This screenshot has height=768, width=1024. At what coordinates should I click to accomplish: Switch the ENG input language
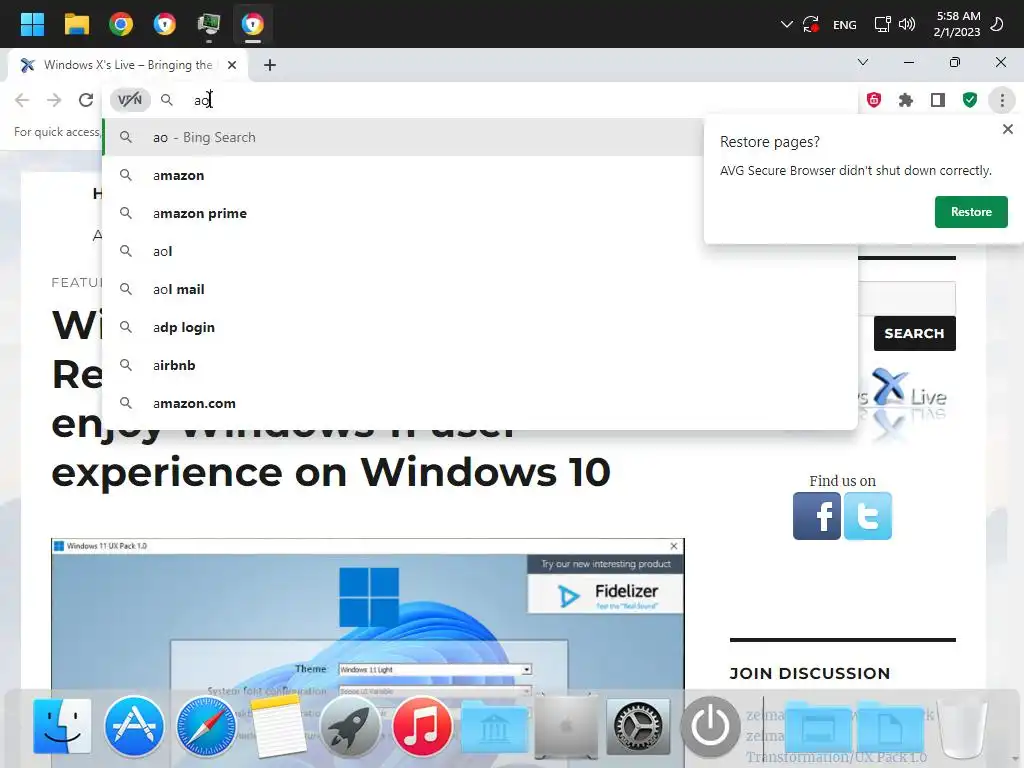(844, 25)
